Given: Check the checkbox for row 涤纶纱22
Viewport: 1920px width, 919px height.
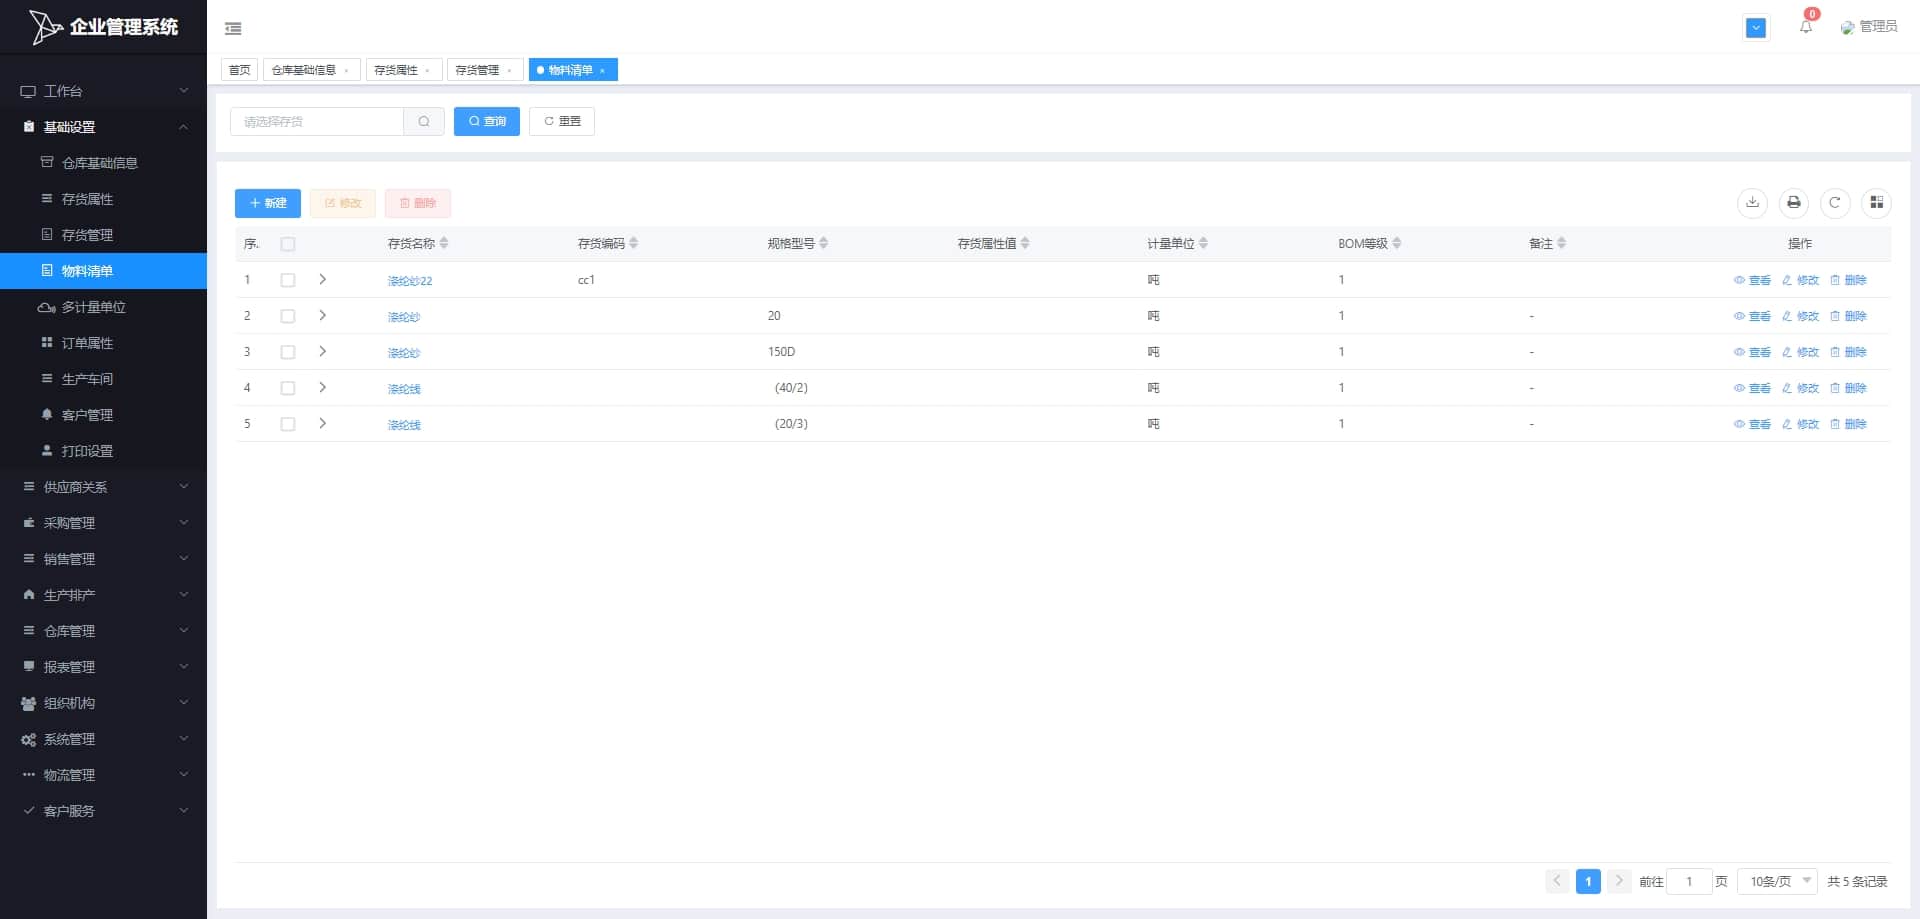Looking at the screenshot, I should click(x=288, y=281).
